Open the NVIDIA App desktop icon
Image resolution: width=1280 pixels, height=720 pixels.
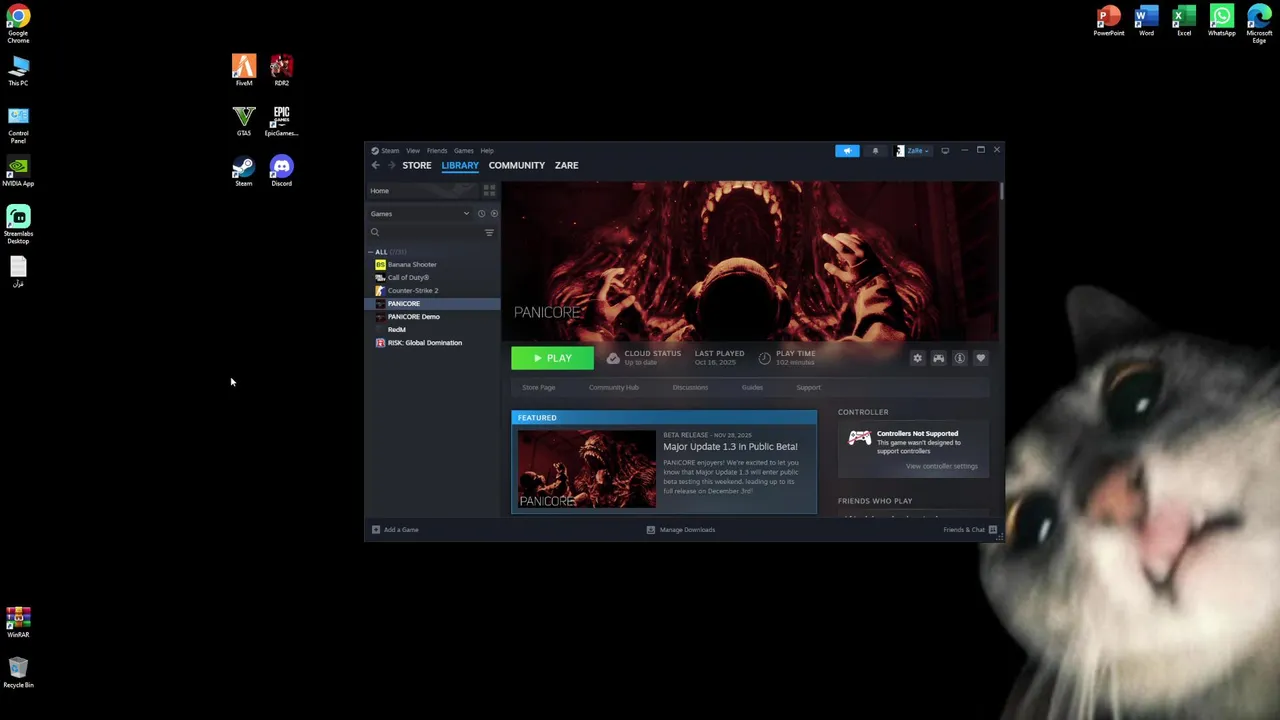click(18, 171)
